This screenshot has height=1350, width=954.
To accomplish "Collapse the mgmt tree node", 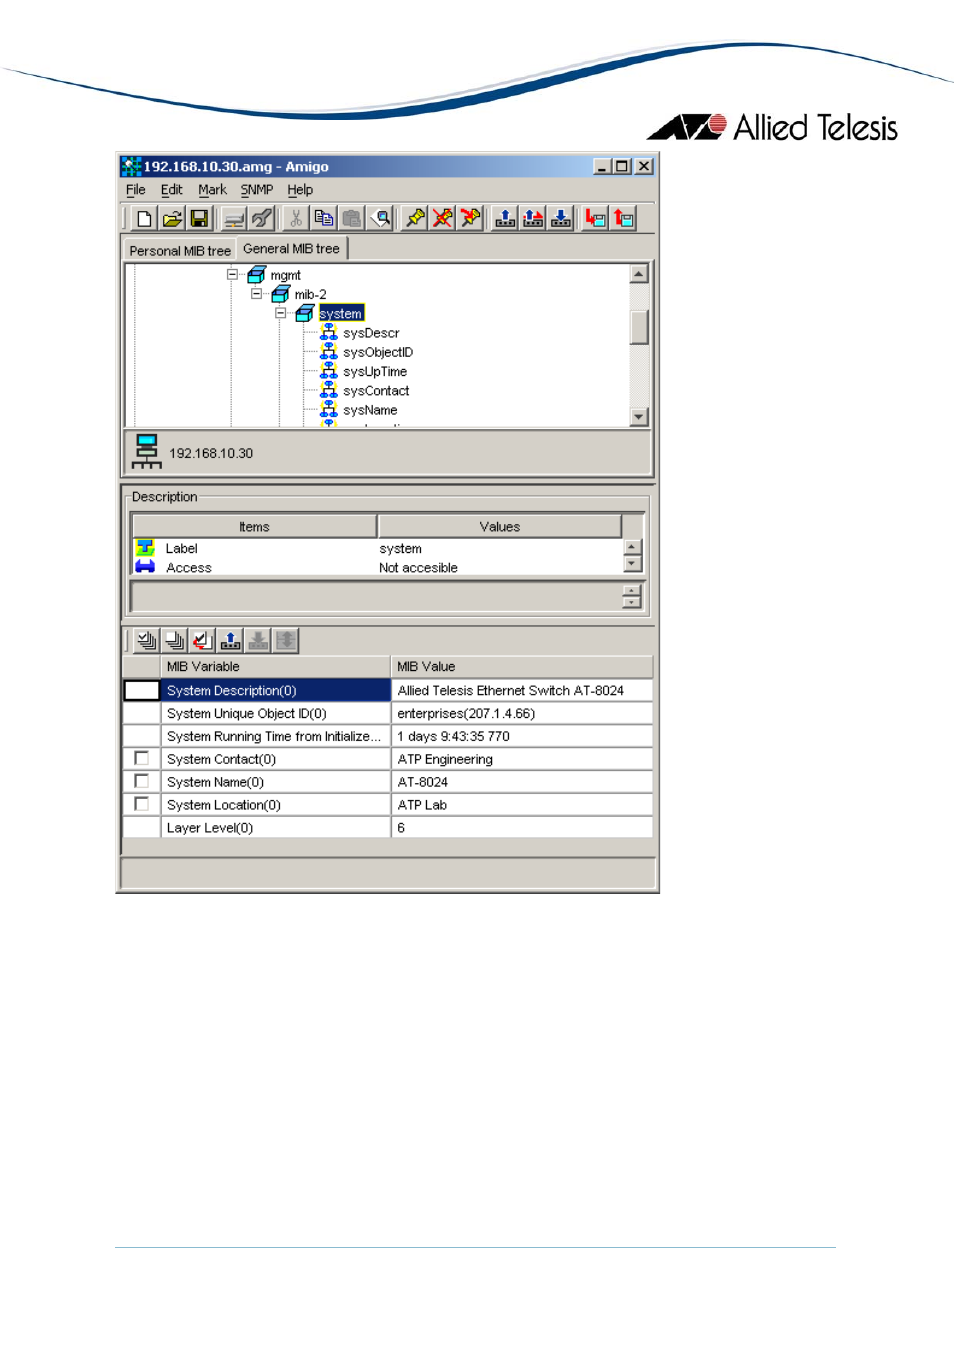I will (x=232, y=274).
